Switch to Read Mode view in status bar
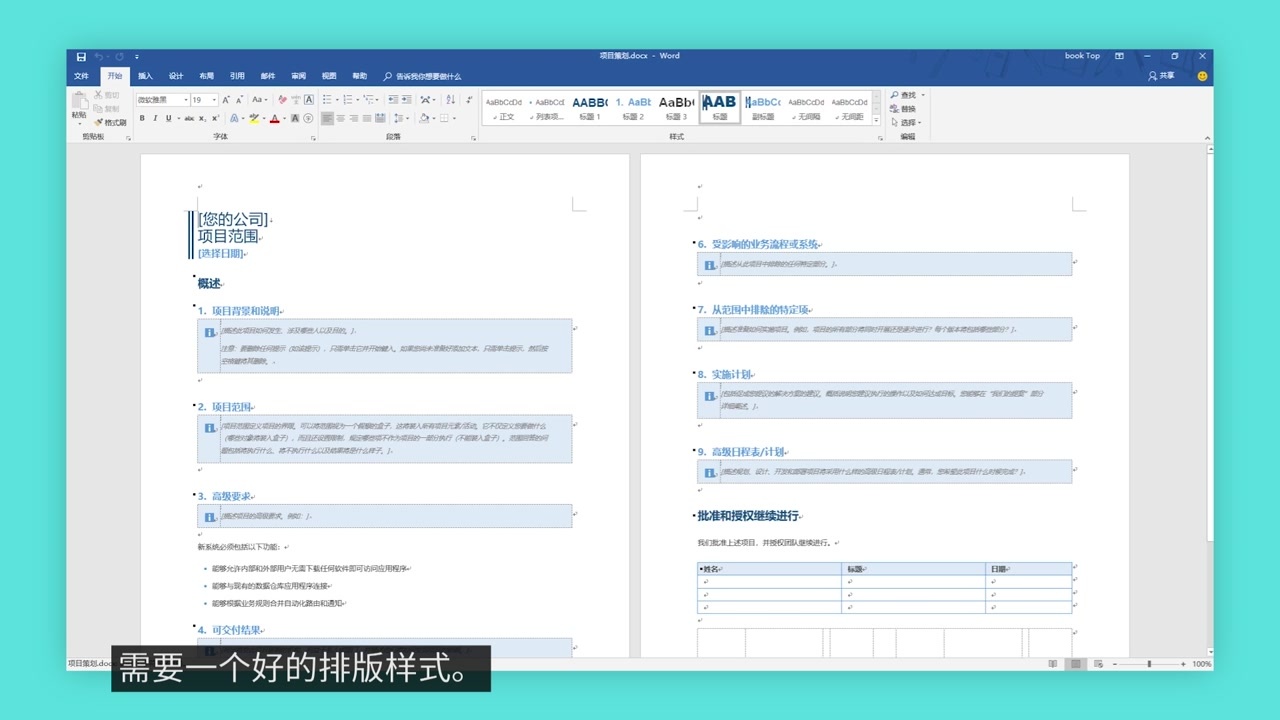1280x720 pixels. (1052, 664)
